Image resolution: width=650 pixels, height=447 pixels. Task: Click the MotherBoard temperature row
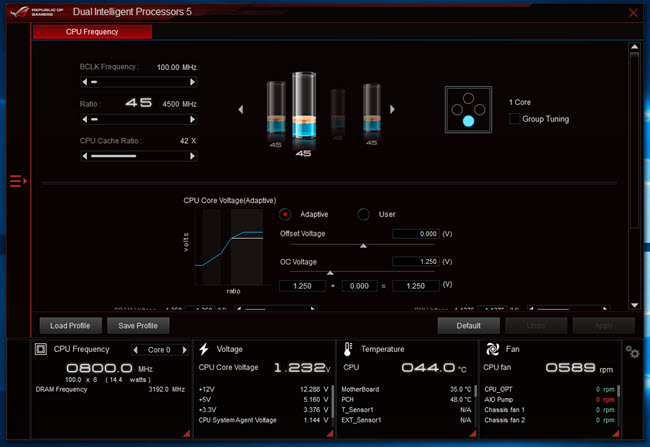pos(406,389)
